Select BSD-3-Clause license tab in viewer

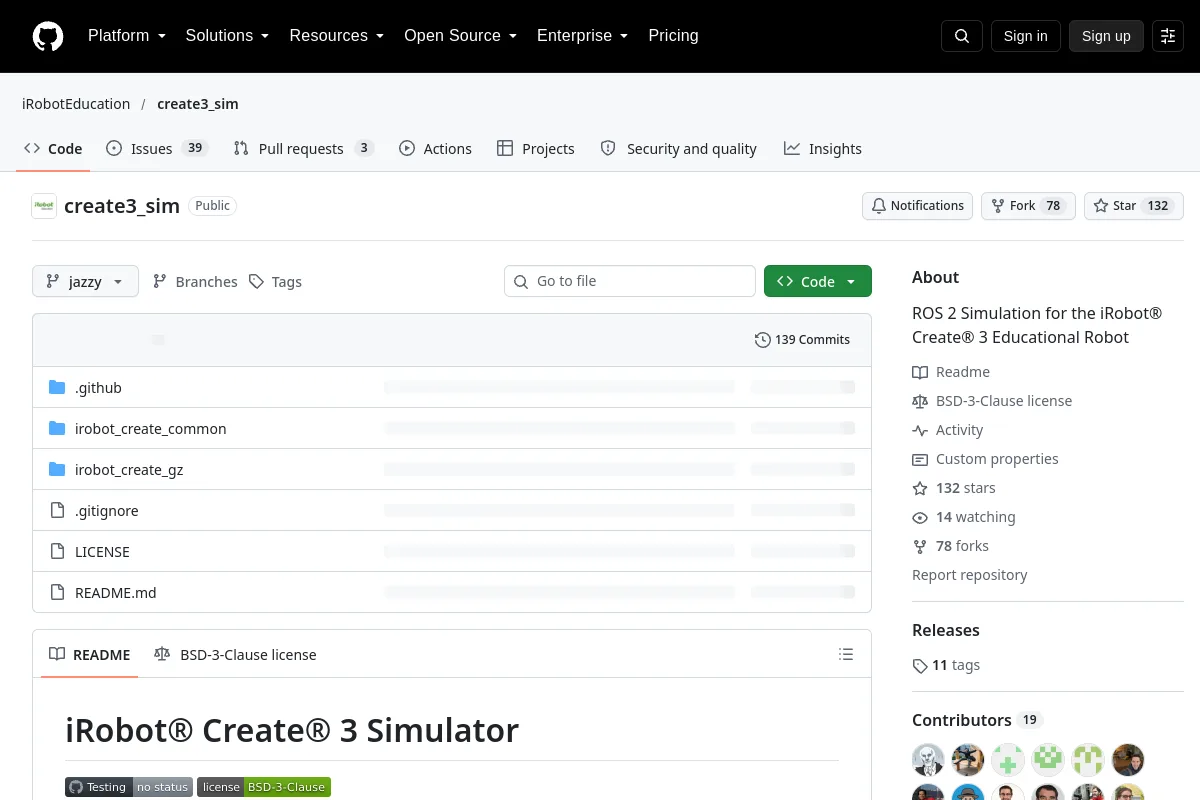[235, 655]
